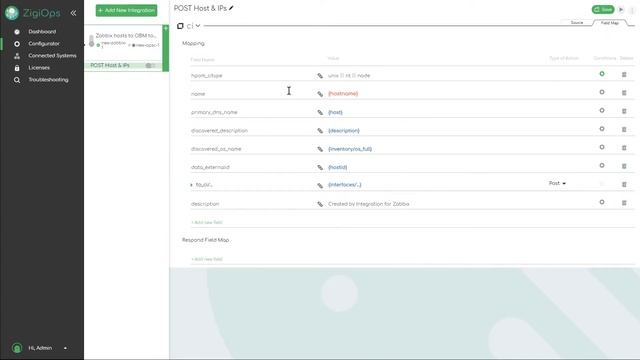Open the Post type of action dropdown
640x360 pixels.
(x=557, y=183)
